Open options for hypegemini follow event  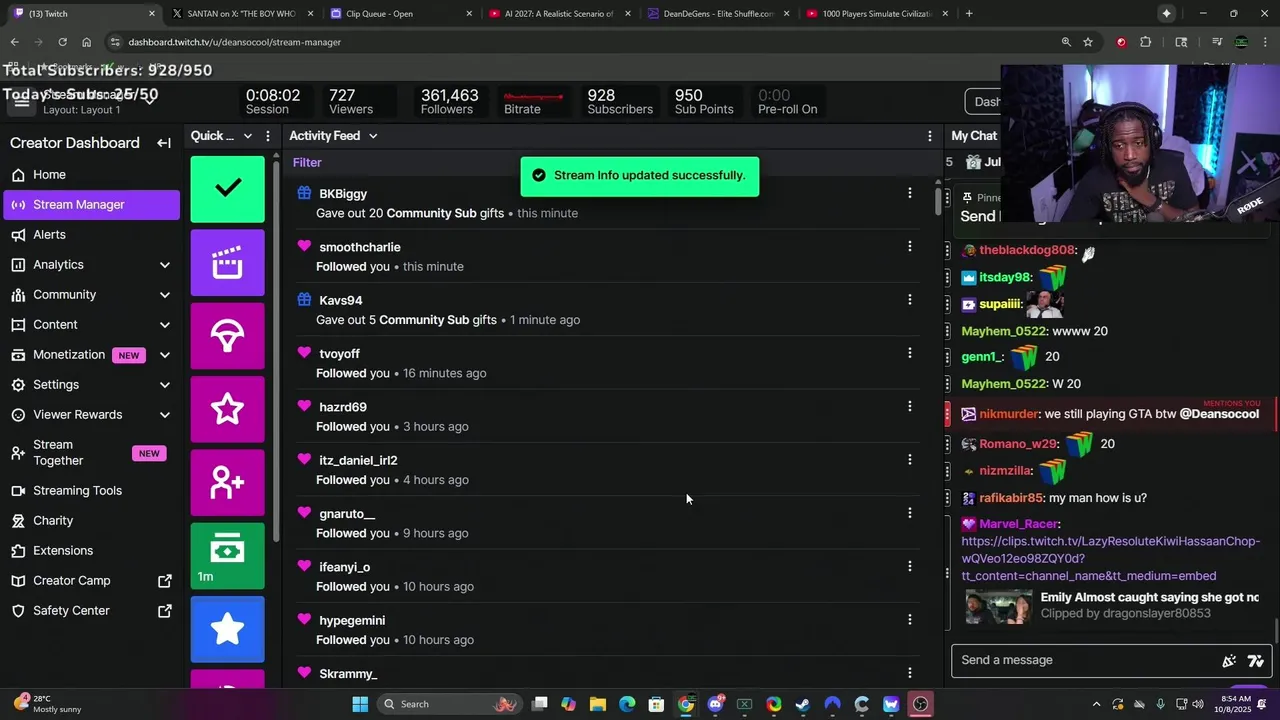click(x=909, y=619)
